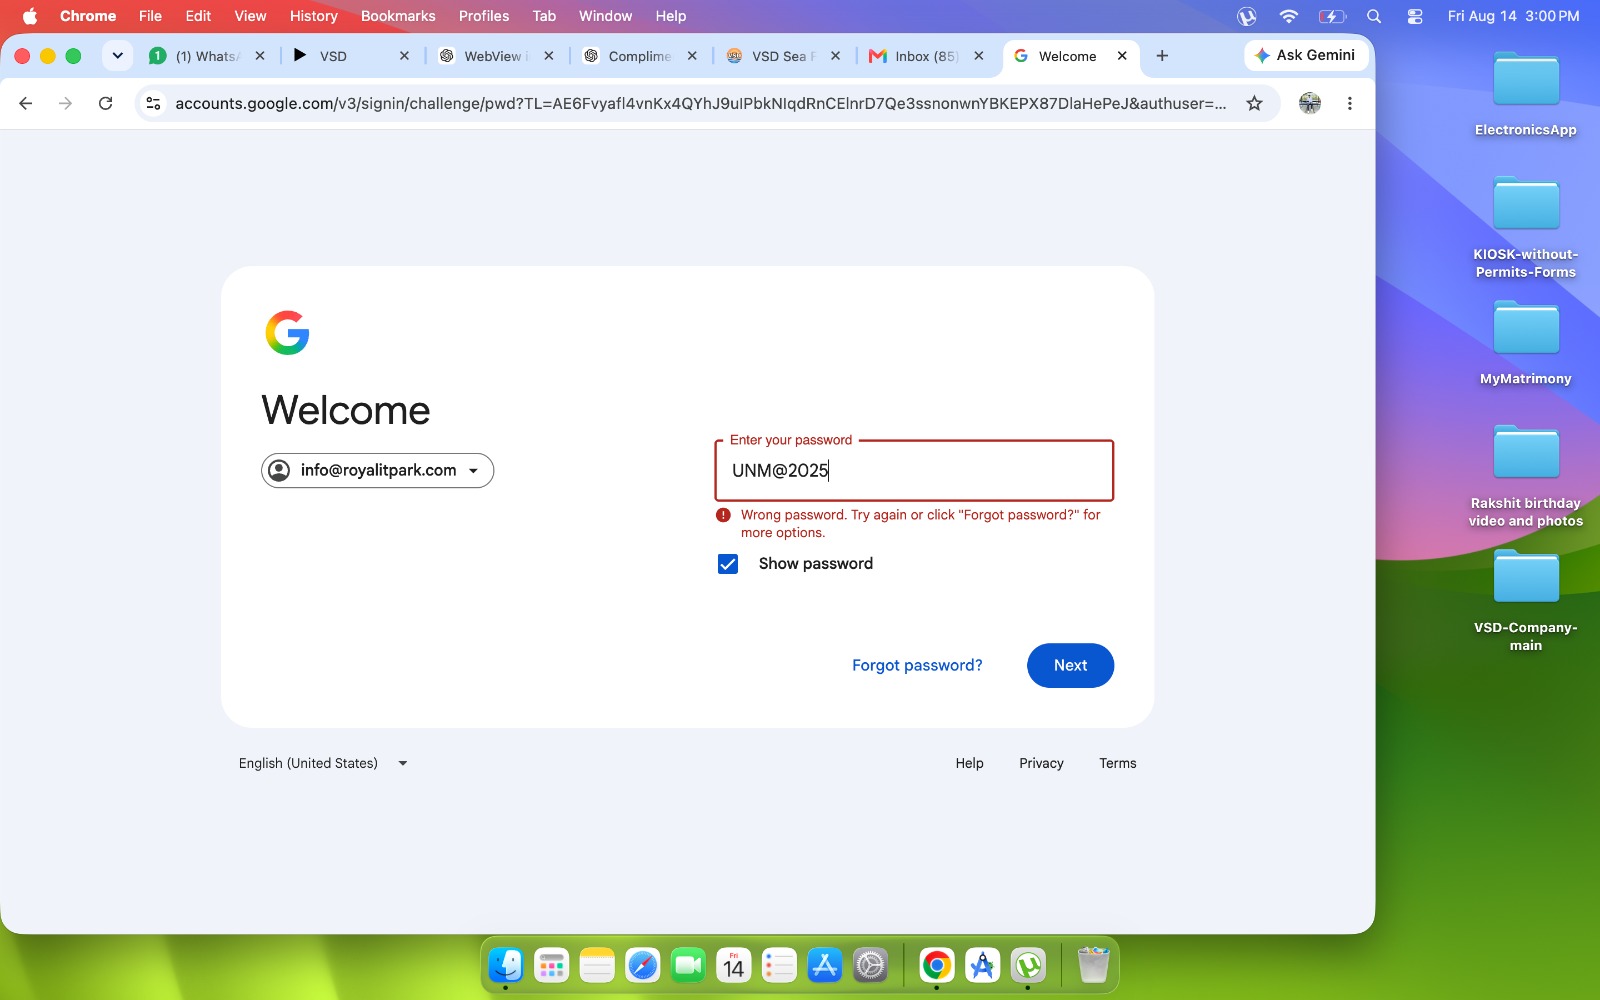Open uTorrent from the dock
Screen dimensions: 1600x1000
[1028, 965]
